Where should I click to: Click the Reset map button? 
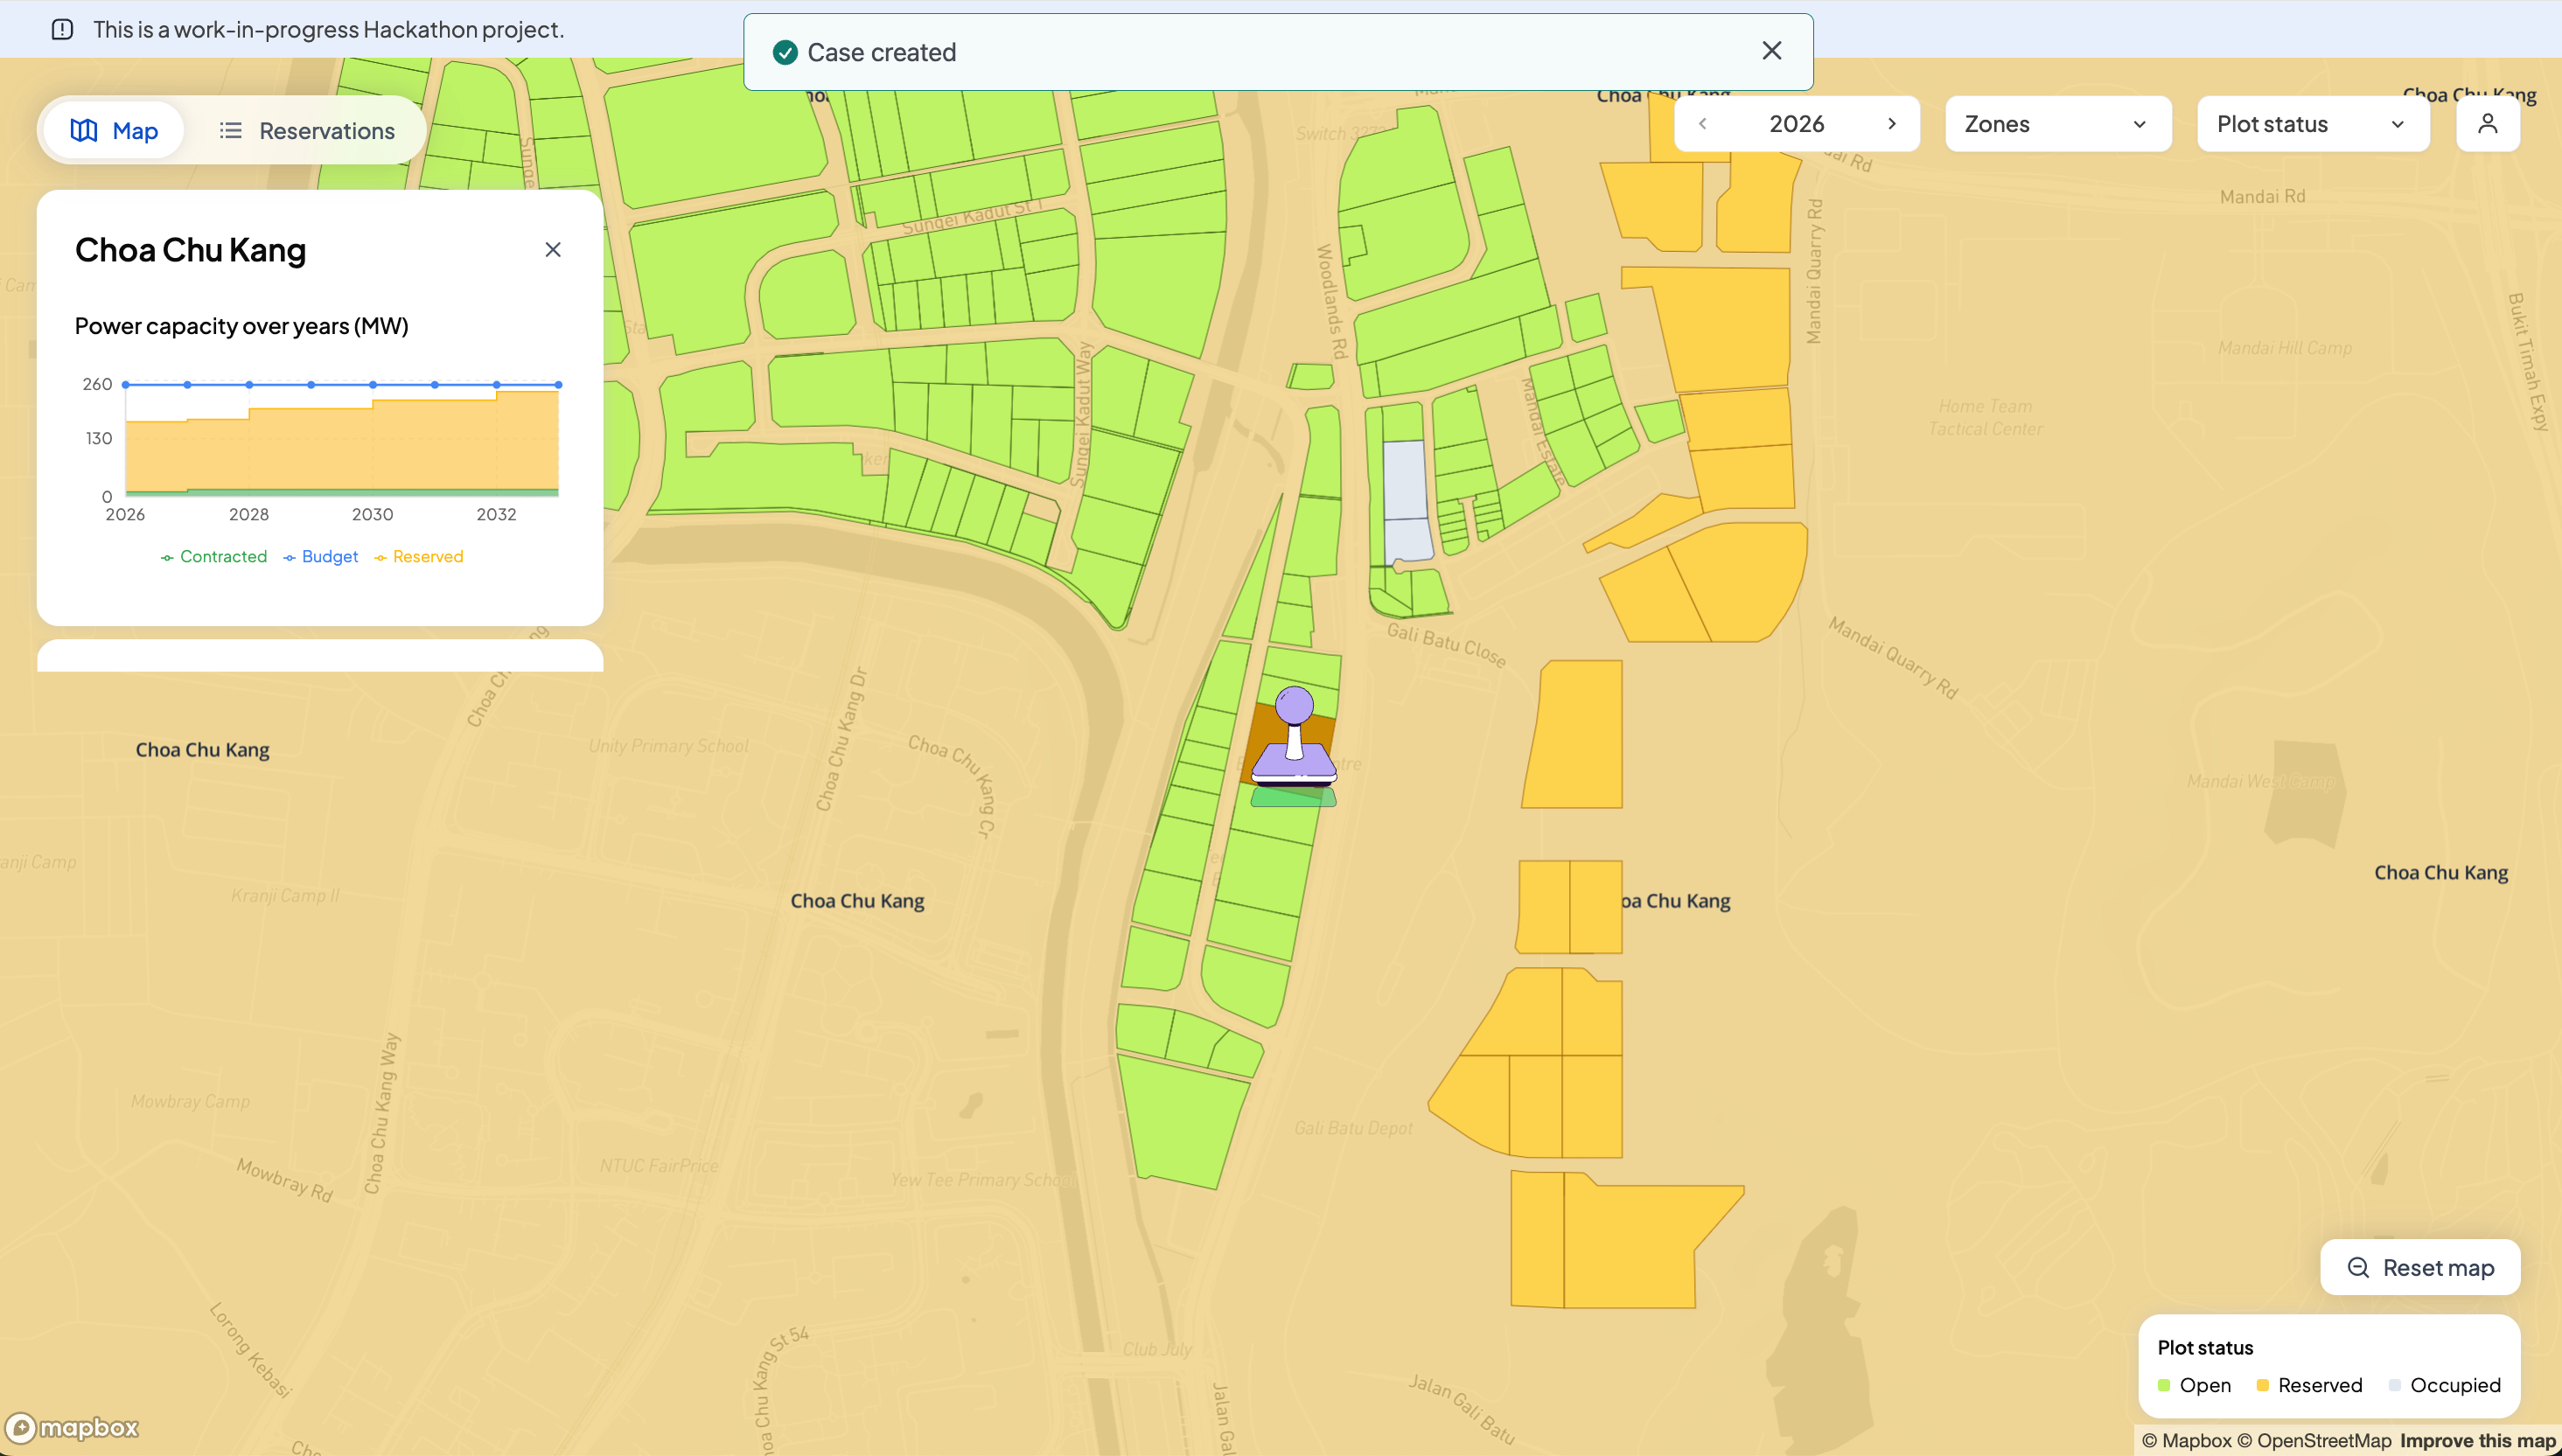click(2420, 1267)
